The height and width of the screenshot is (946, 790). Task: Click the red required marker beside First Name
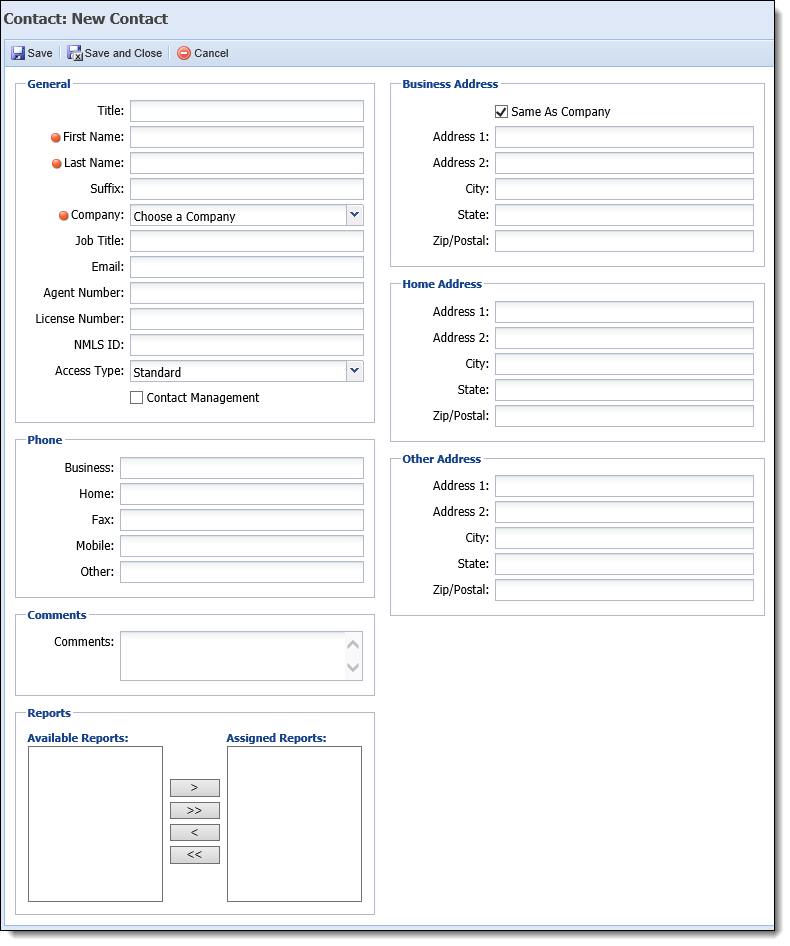click(x=56, y=138)
